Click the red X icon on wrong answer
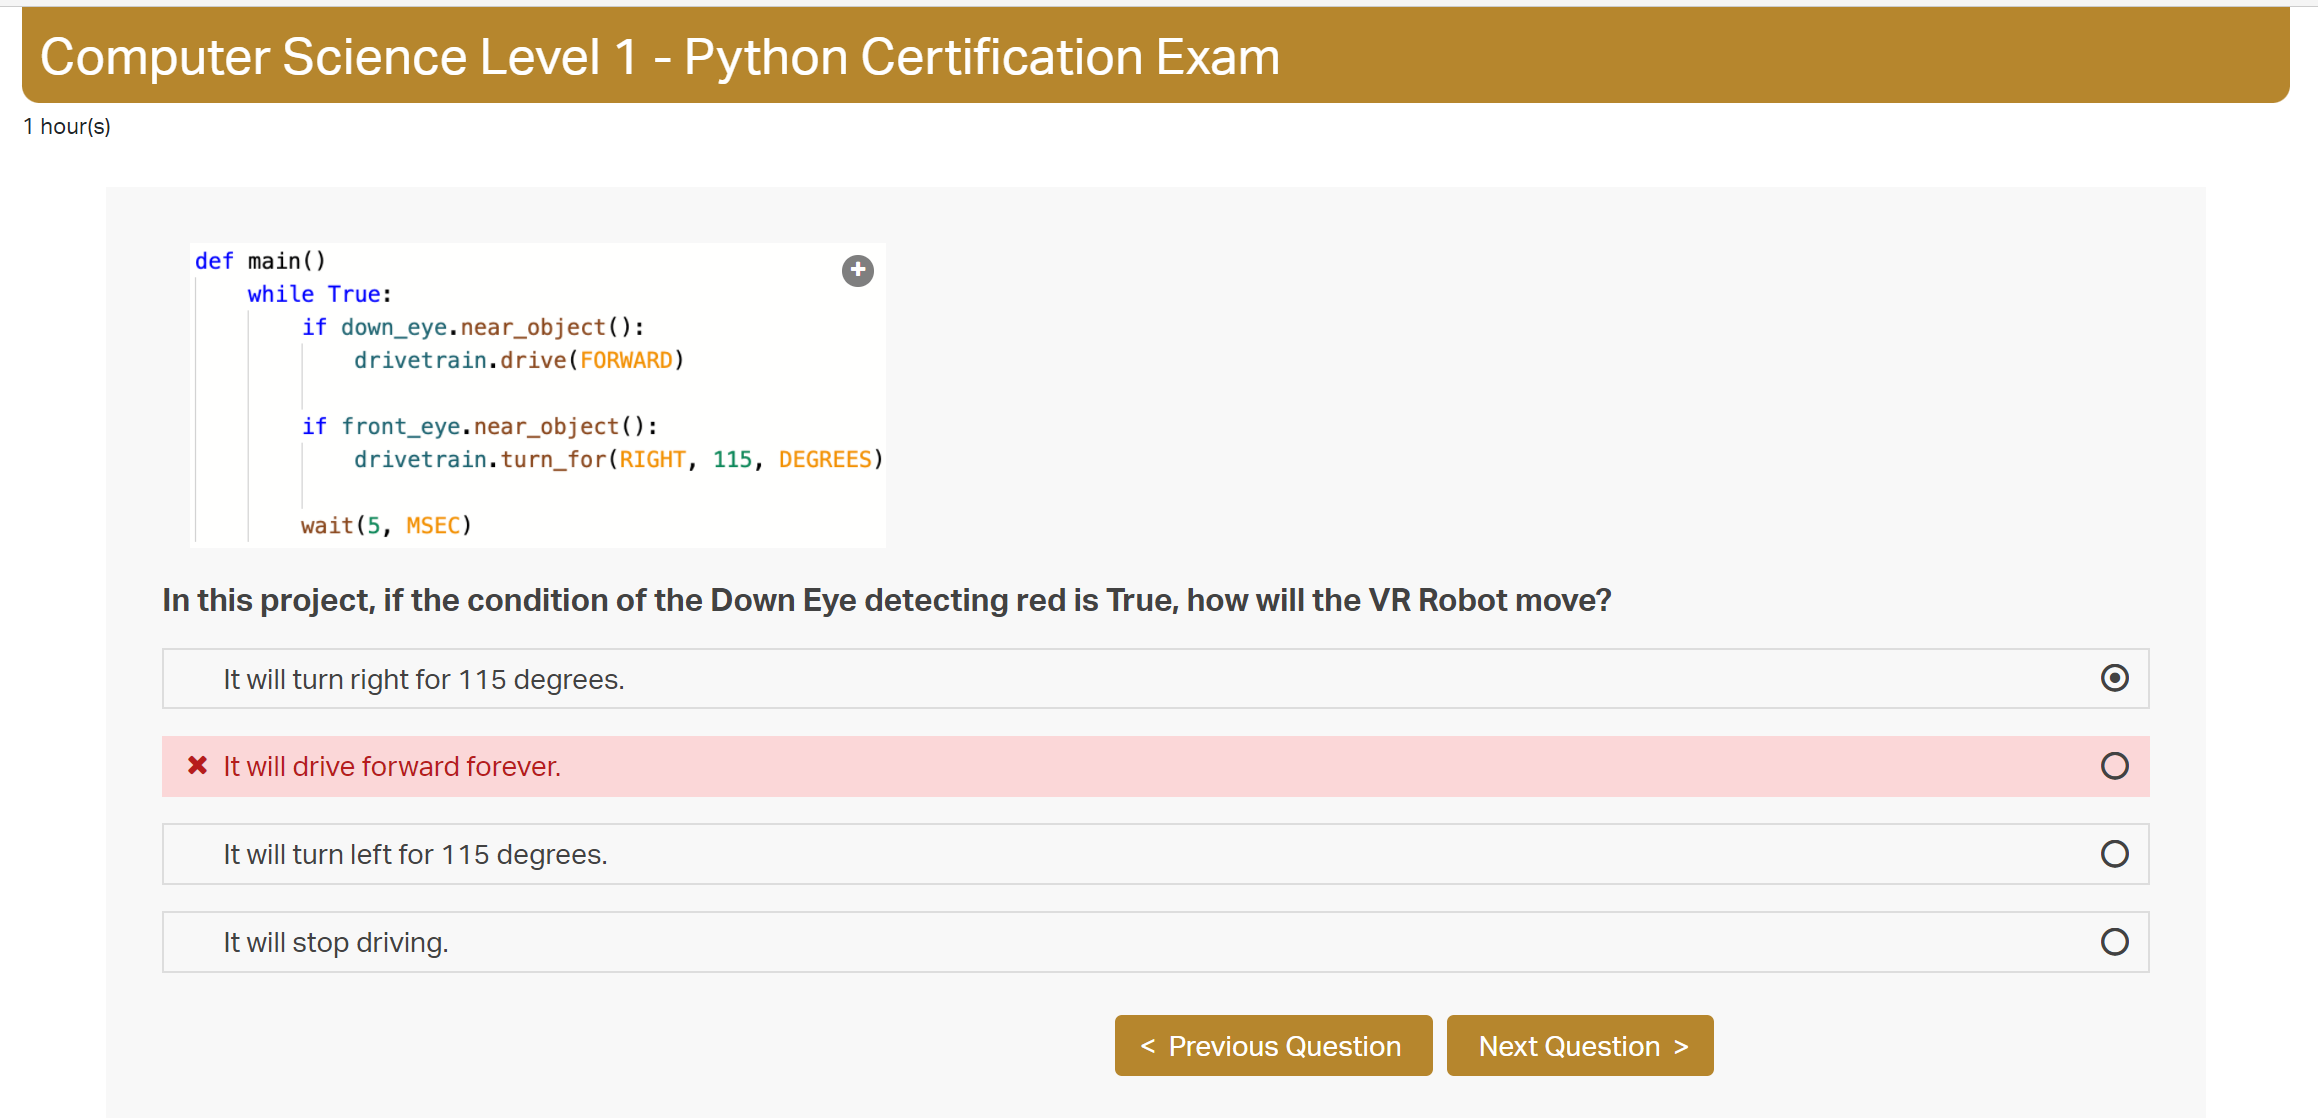The image size is (2318, 1118). (x=198, y=766)
